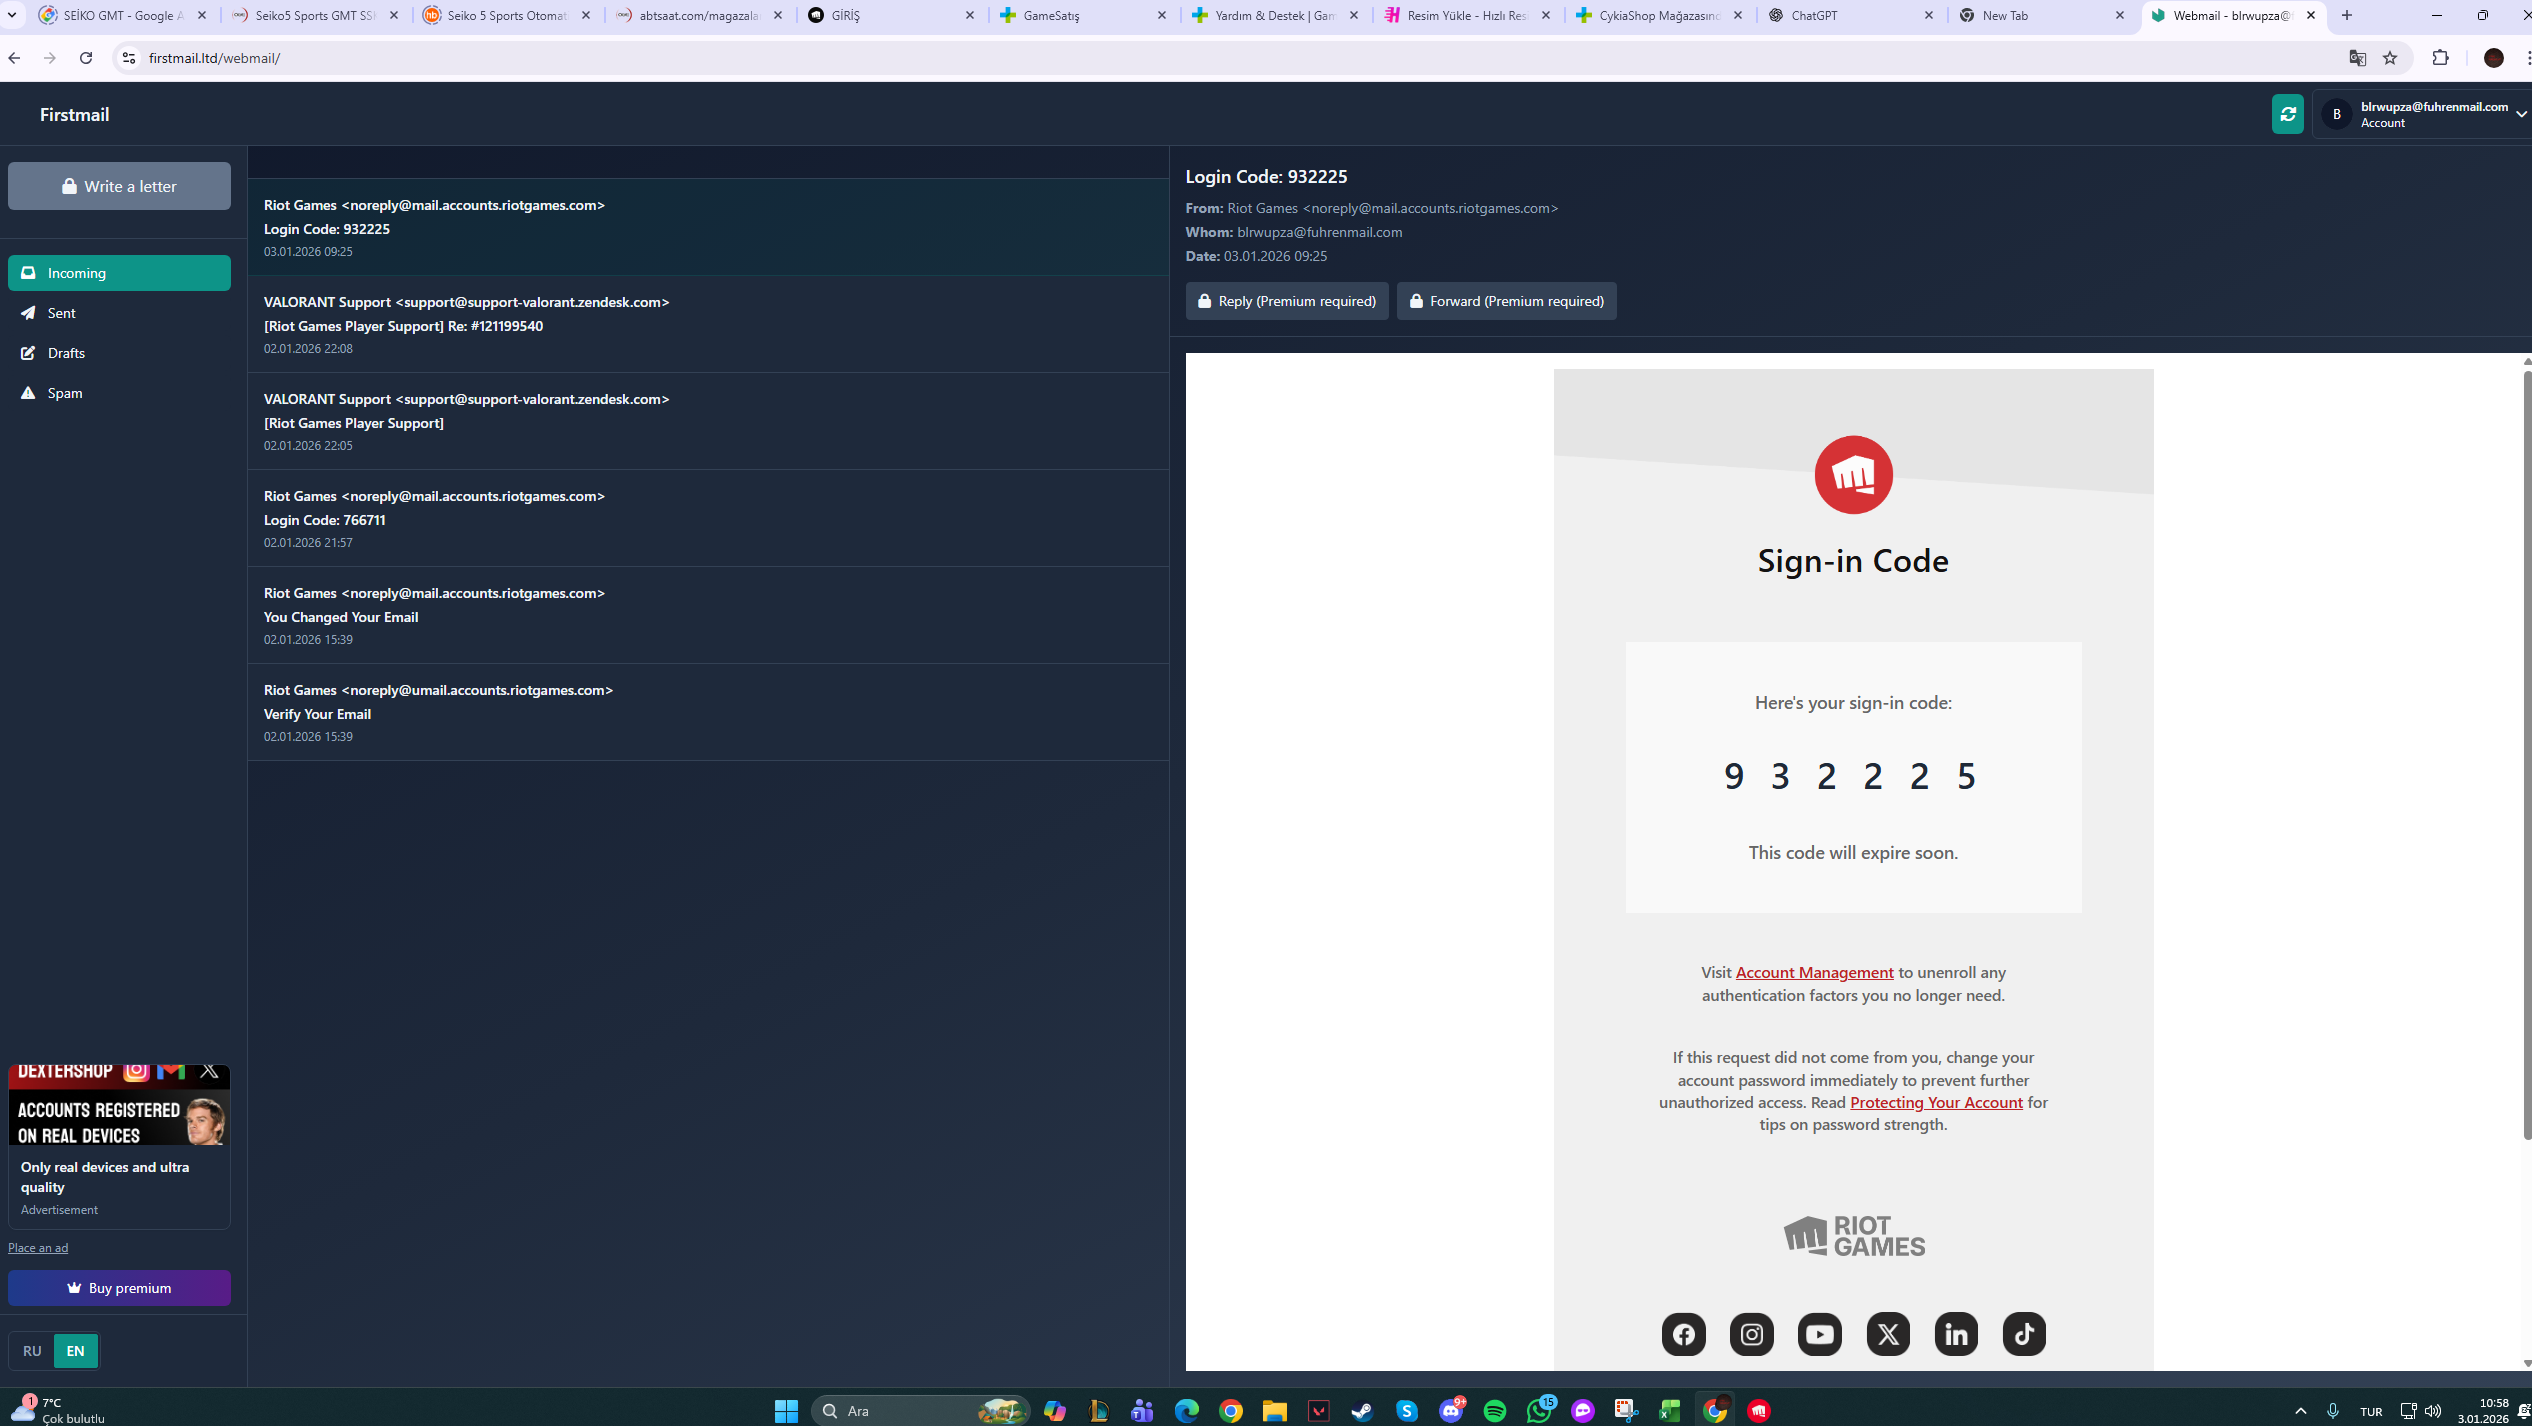Click Forward (Premium required) button
The image size is (2532, 1426).
(1506, 301)
